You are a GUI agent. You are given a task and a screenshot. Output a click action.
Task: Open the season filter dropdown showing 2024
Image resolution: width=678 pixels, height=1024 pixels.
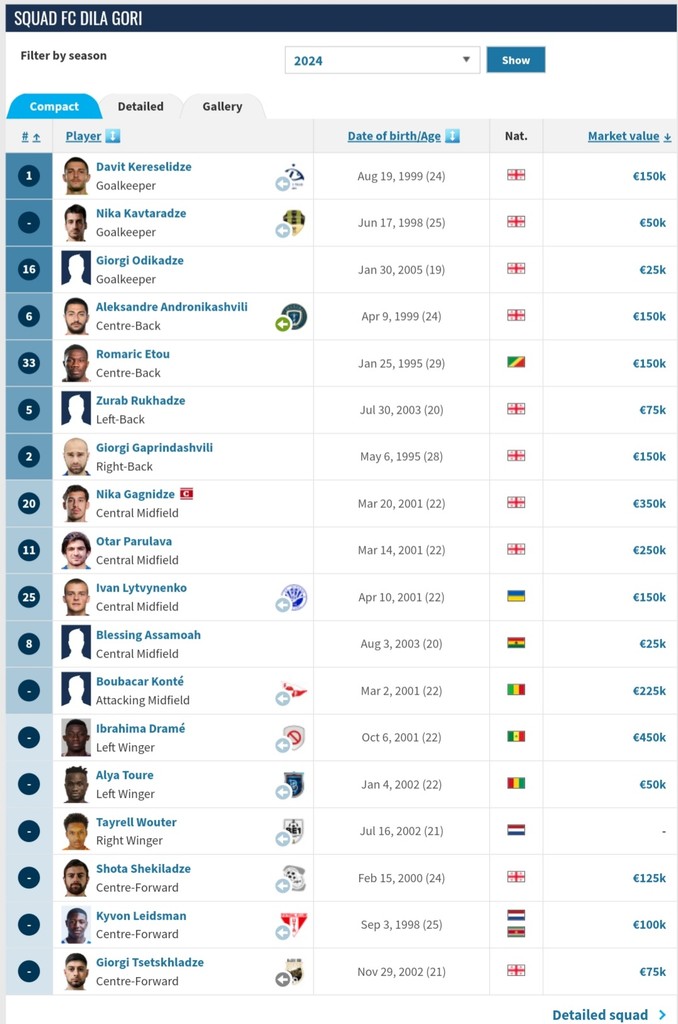click(382, 60)
